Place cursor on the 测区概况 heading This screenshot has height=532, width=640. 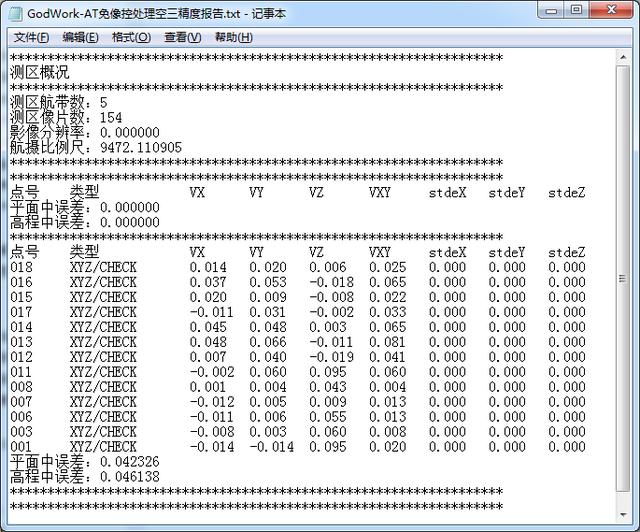40,73
